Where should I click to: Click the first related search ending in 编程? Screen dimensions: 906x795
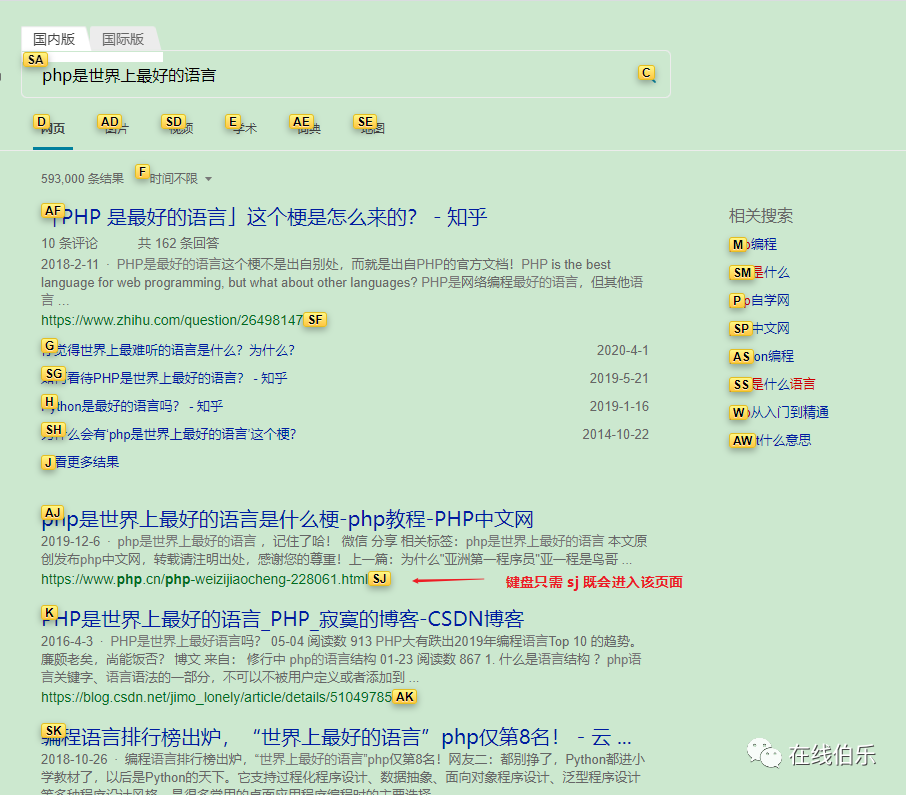click(753, 244)
